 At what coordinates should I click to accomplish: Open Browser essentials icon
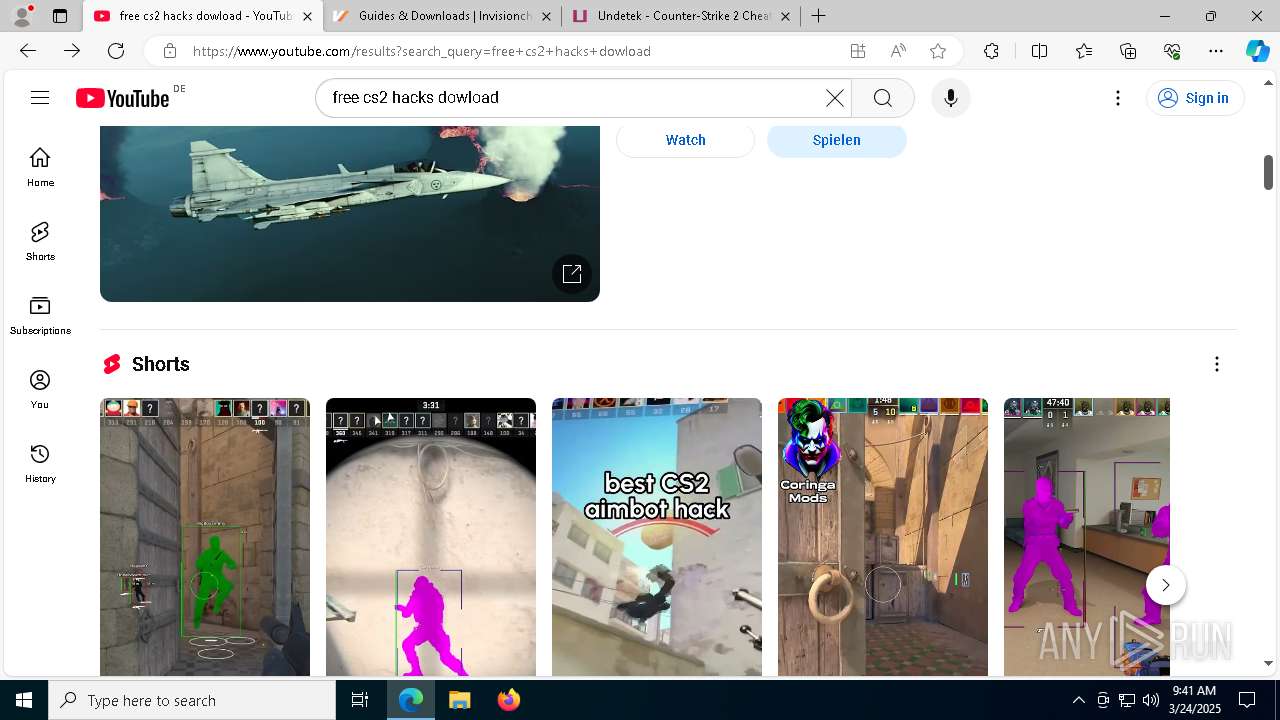pos(1172,51)
